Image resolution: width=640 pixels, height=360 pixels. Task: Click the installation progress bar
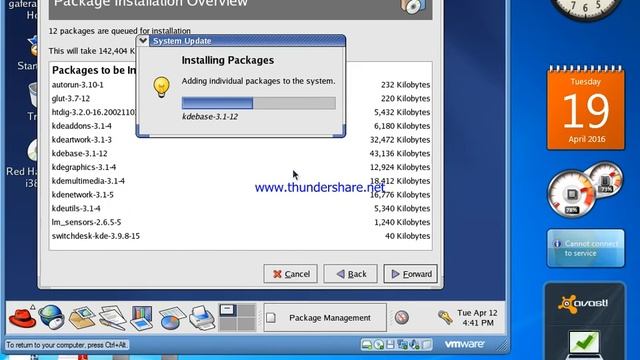(259, 103)
